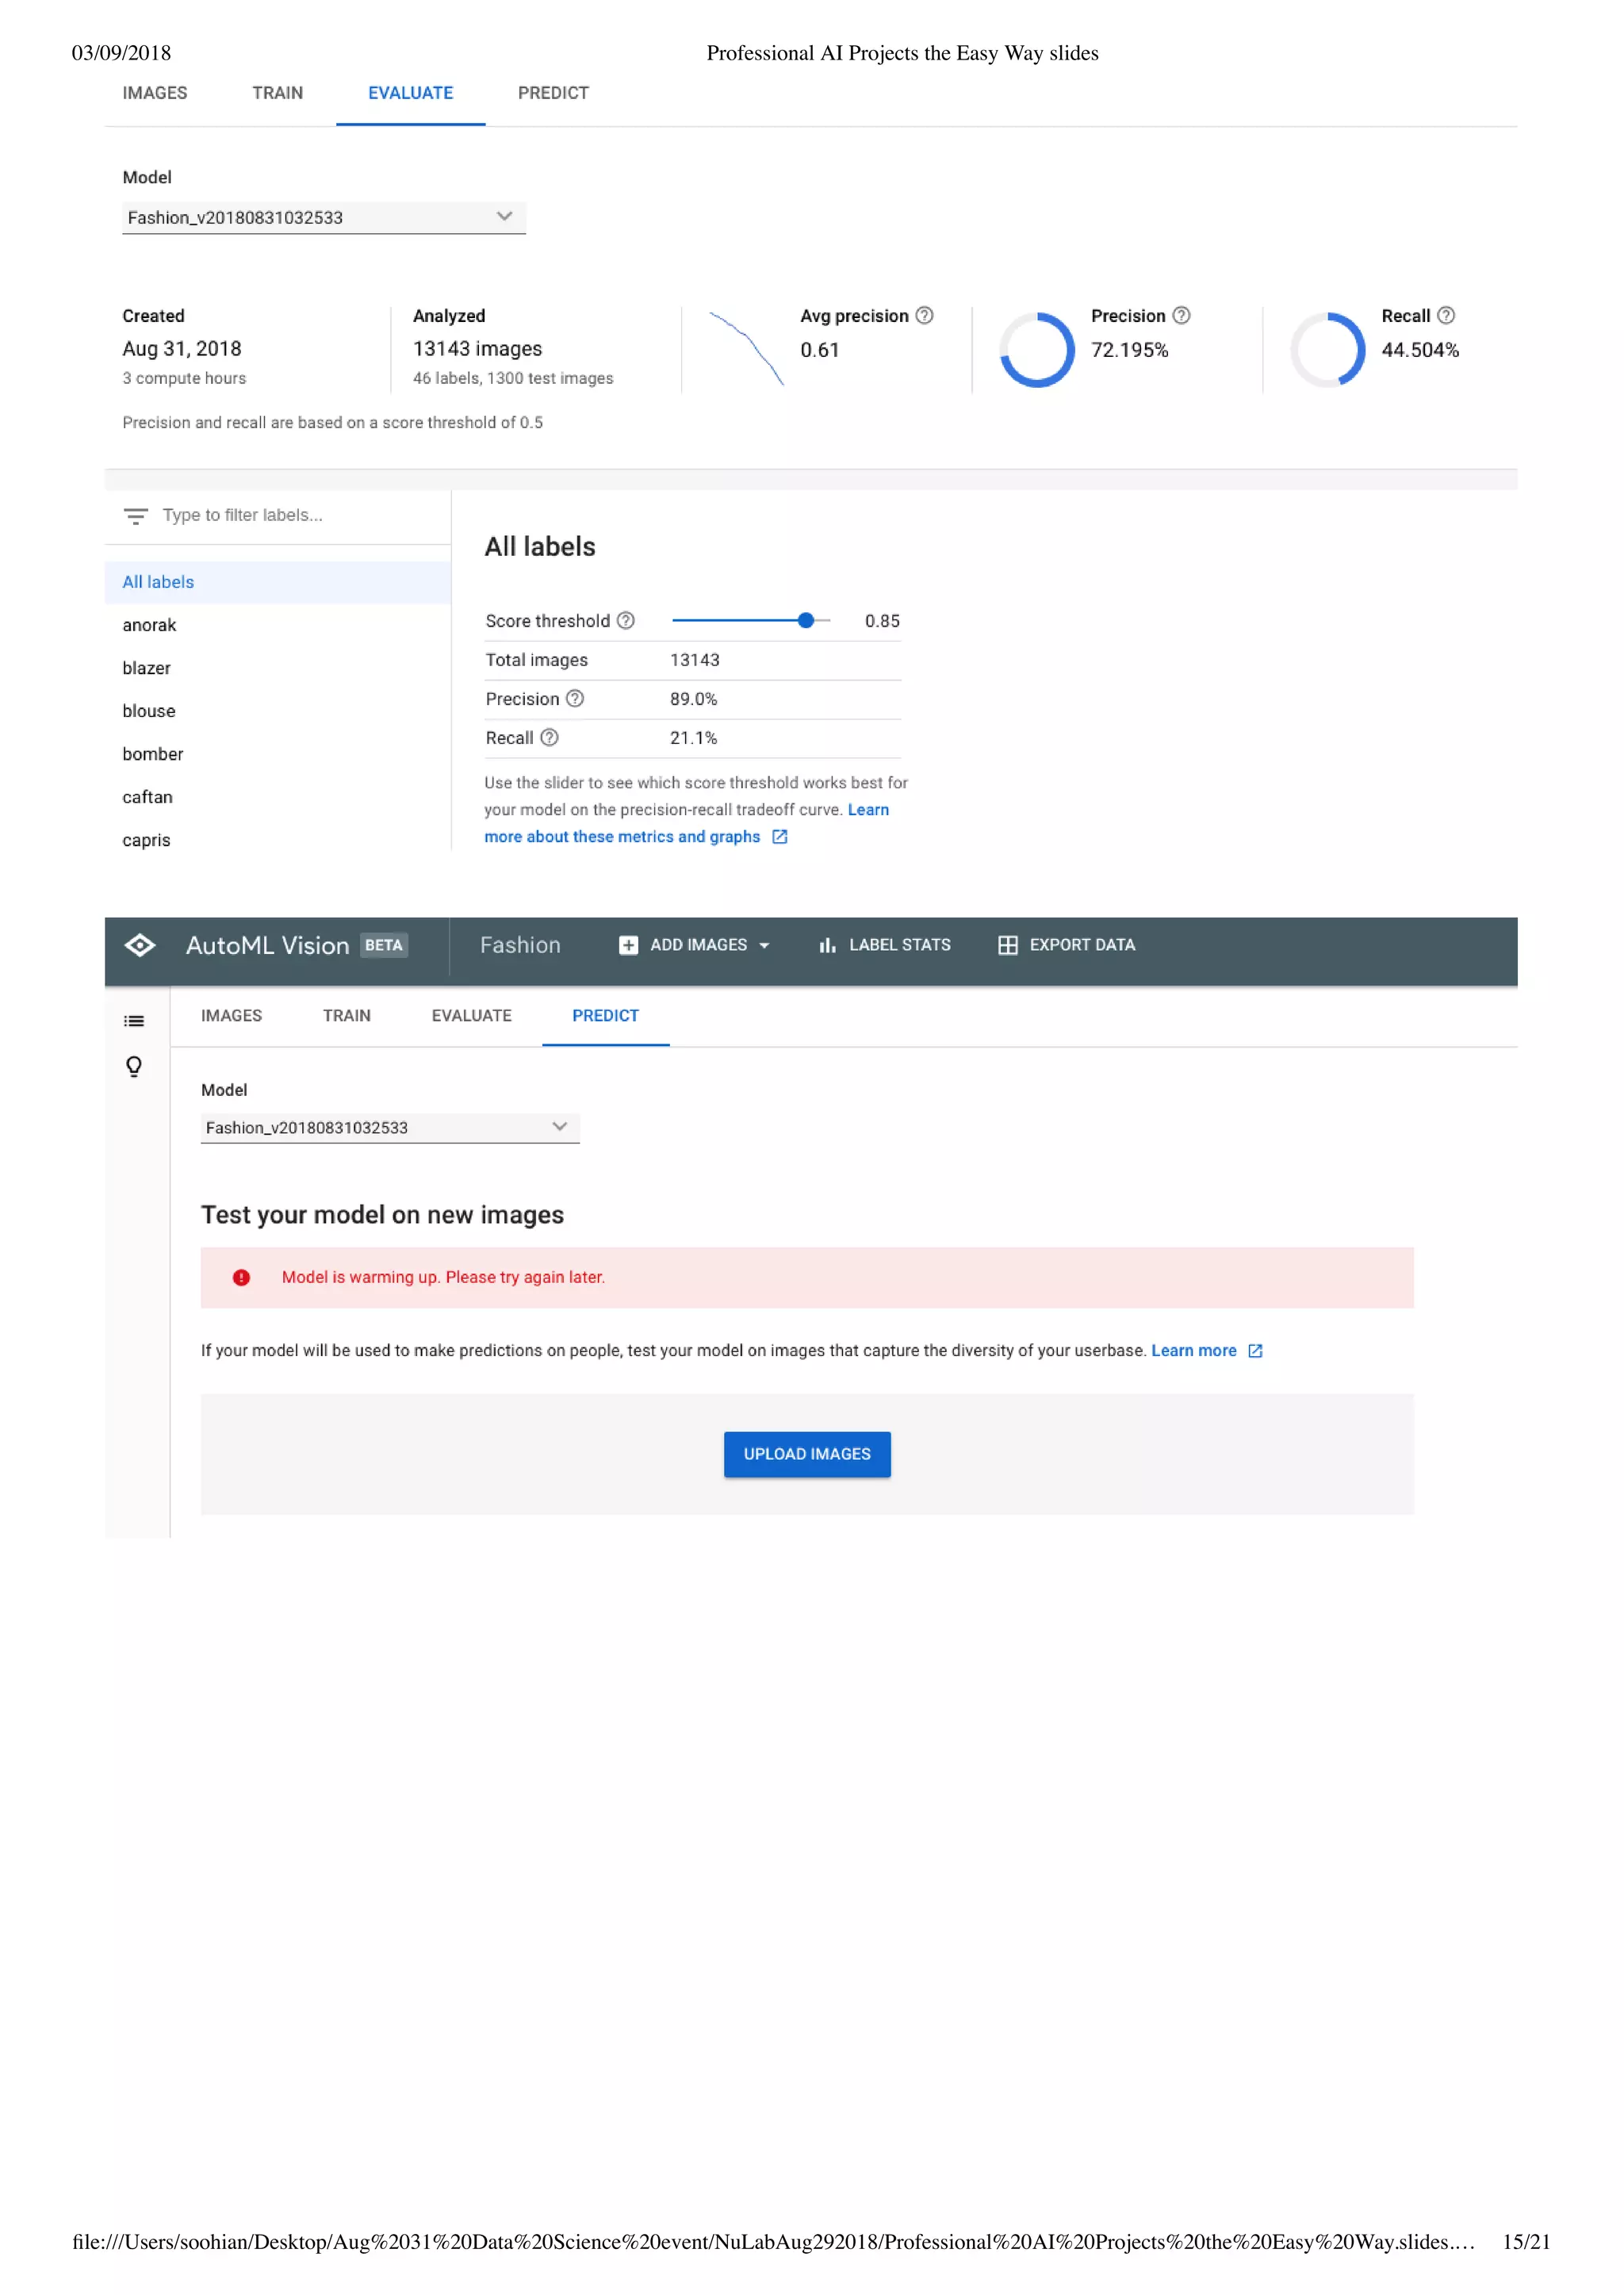Click the Label Stats bar chart icon

[827, 945]
